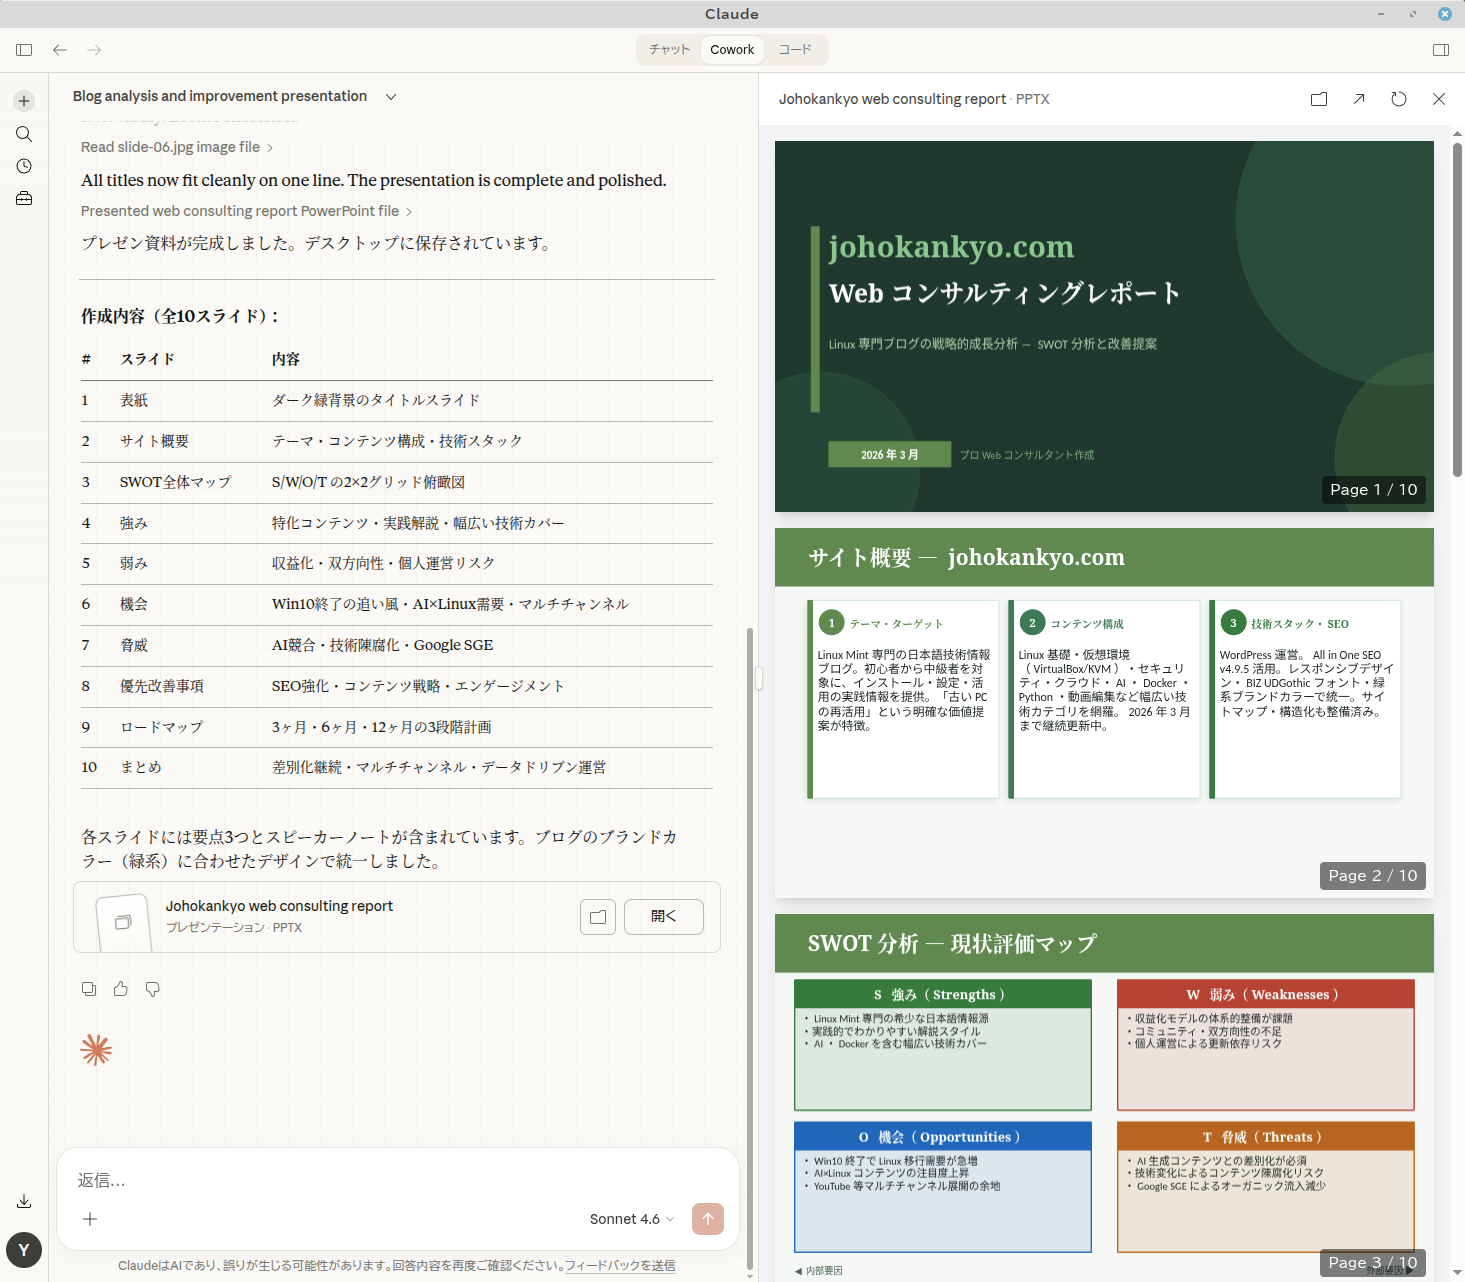Click the フィードバックを送信 link

[x=620, y=1265]
